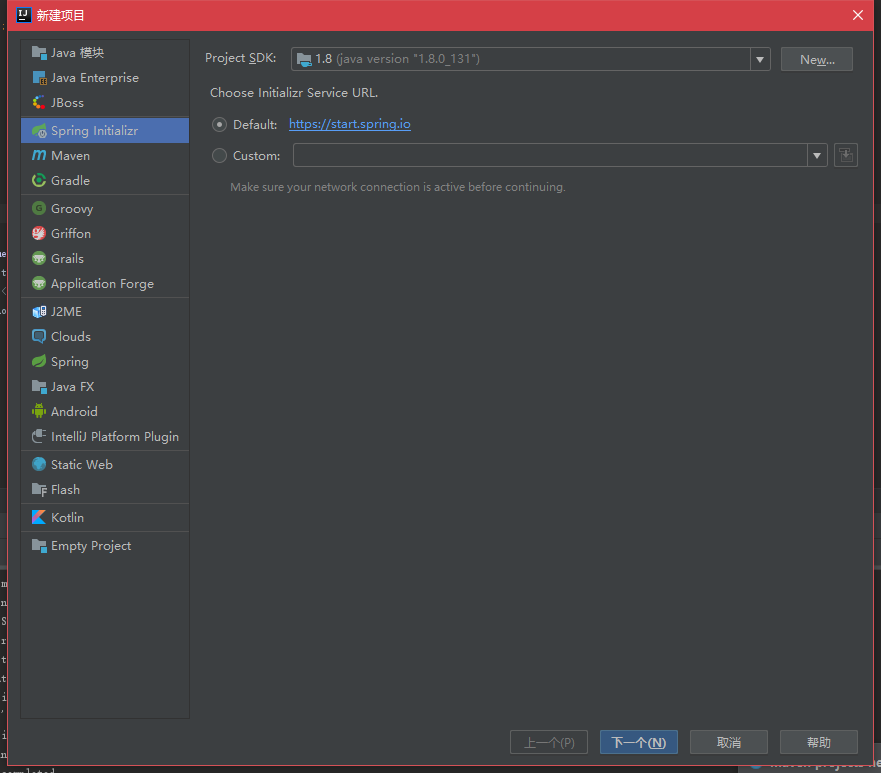Click the IntelliJ logo in title bar

click(23, 15)
